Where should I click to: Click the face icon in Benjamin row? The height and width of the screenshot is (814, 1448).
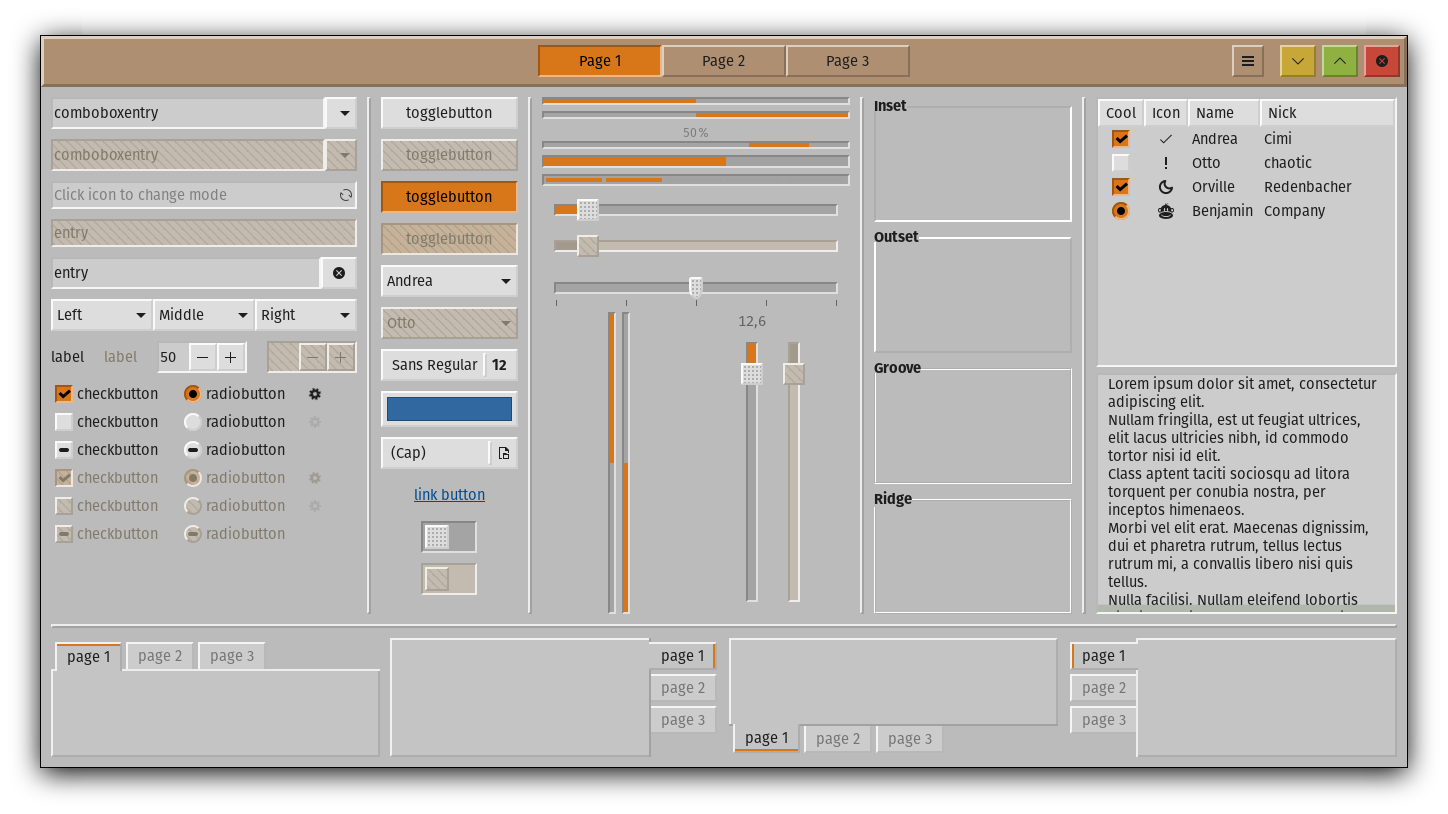(x=1165, y=211)
